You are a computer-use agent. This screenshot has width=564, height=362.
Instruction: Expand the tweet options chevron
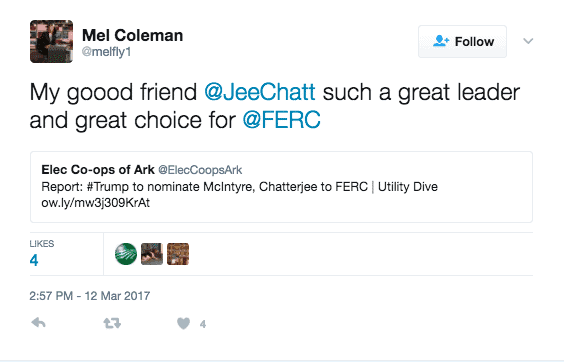coord(528,41)
